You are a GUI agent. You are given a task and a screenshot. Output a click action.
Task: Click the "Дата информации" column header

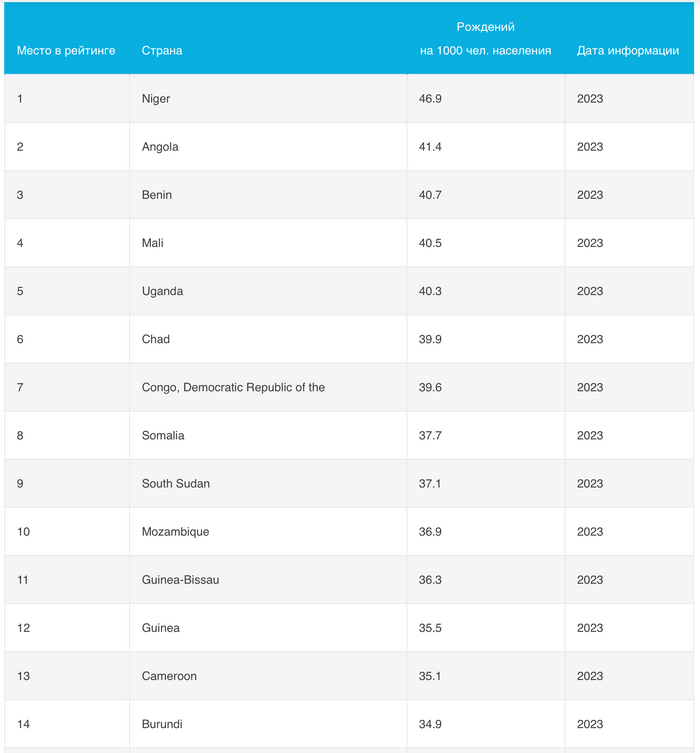point(627,51)
